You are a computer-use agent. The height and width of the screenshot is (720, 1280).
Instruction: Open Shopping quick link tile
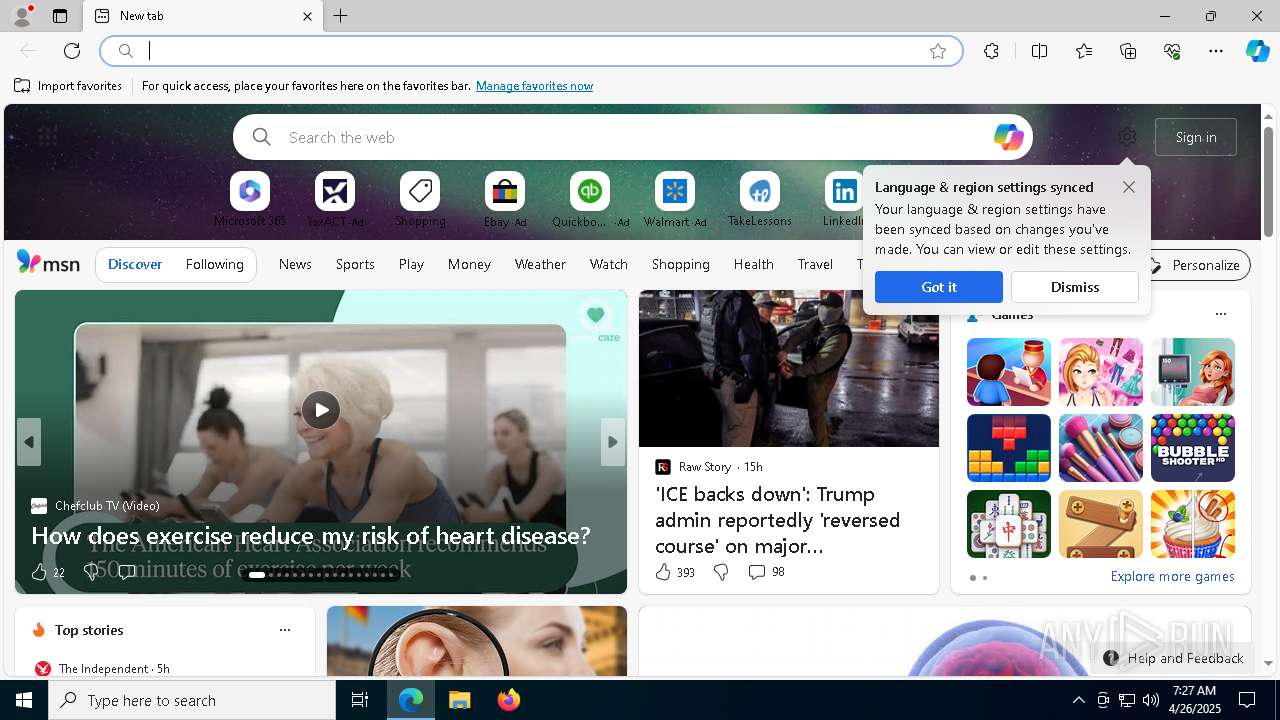point(420,200)
